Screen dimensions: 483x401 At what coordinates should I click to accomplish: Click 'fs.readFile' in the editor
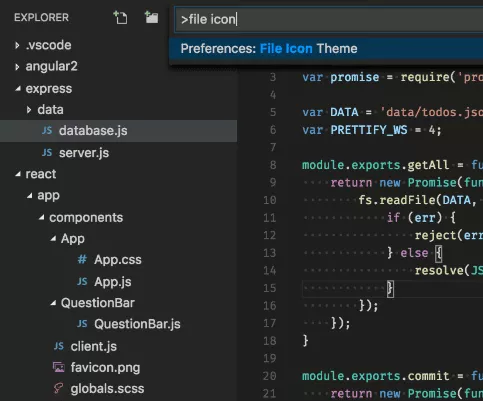coord(398,200)
